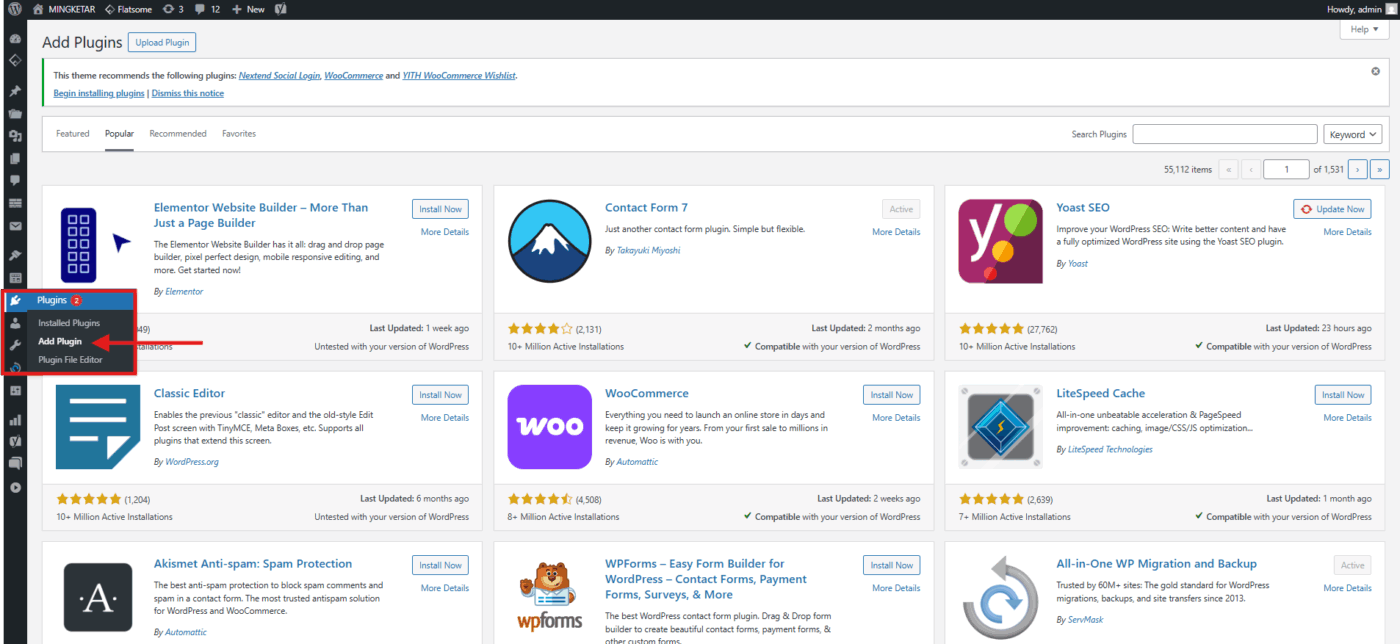Image resolution: width=1400 pixels, height=644 pixels.
Task: Open the Dashboard icon in sidebar
Action: [15, 39]
